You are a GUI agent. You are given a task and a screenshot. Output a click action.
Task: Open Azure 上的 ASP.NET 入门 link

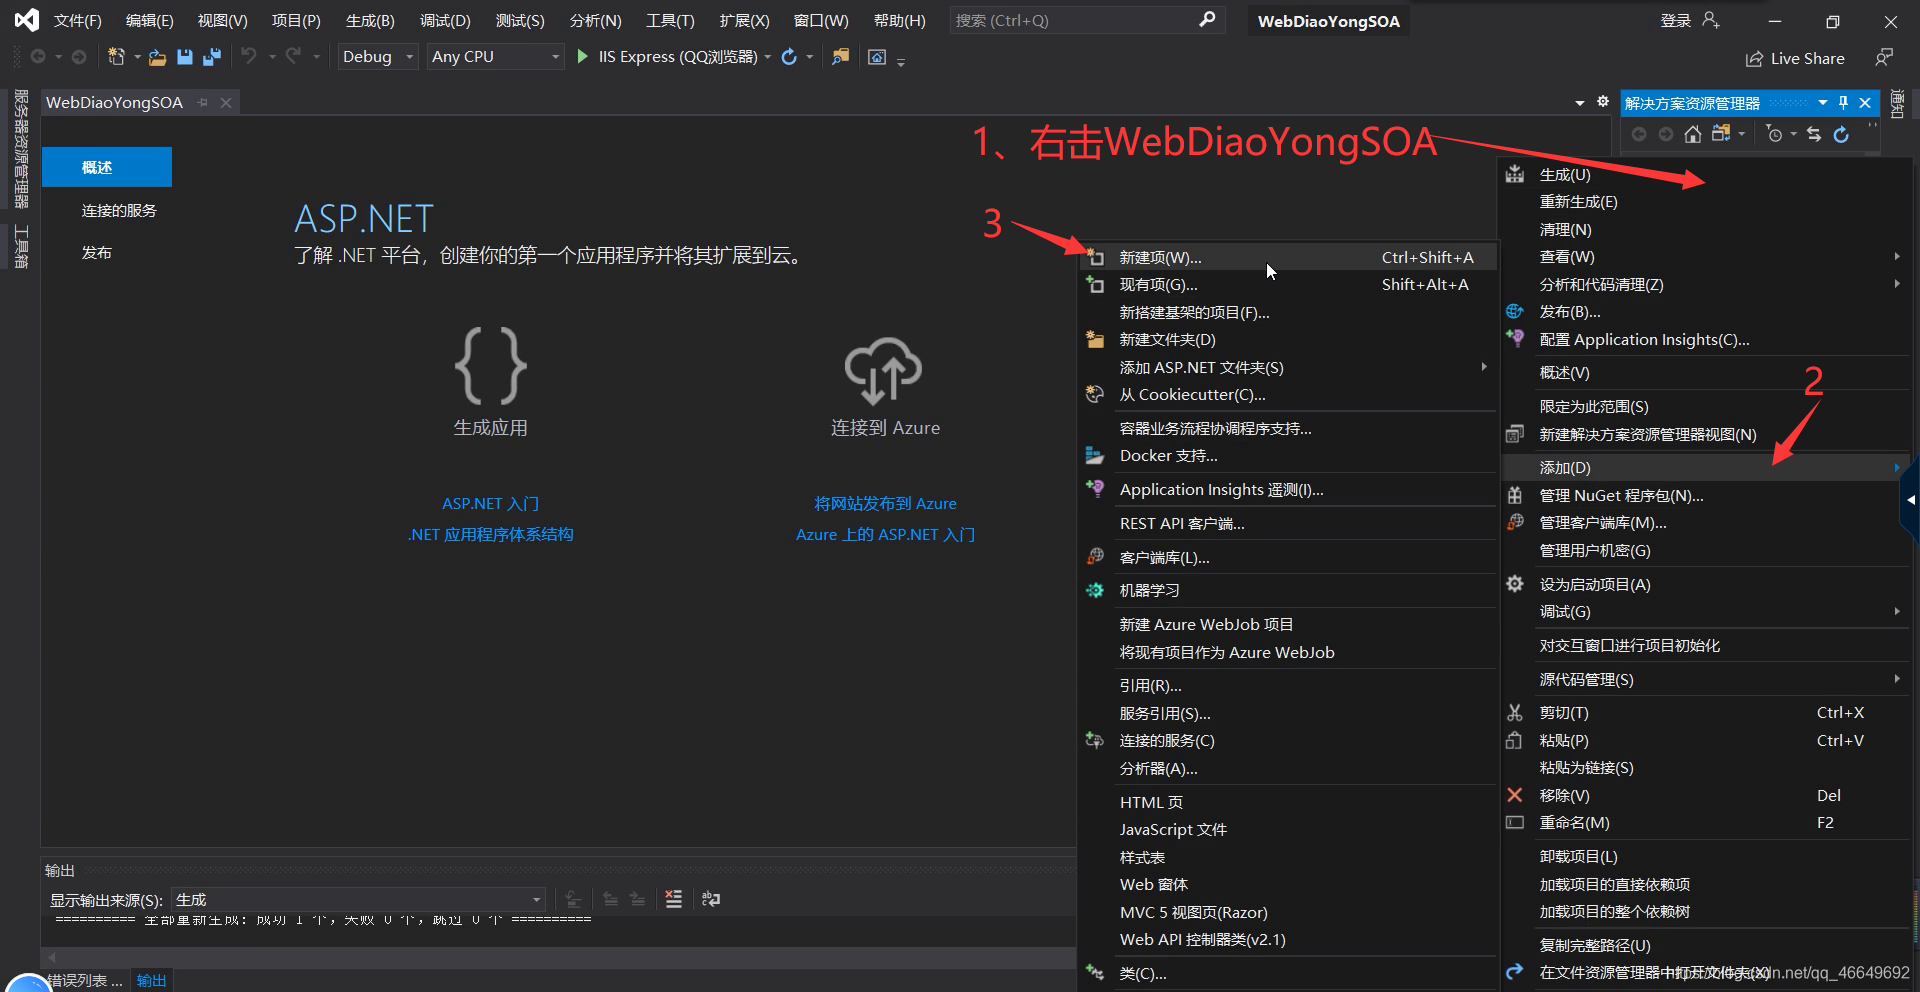point(885,535)
